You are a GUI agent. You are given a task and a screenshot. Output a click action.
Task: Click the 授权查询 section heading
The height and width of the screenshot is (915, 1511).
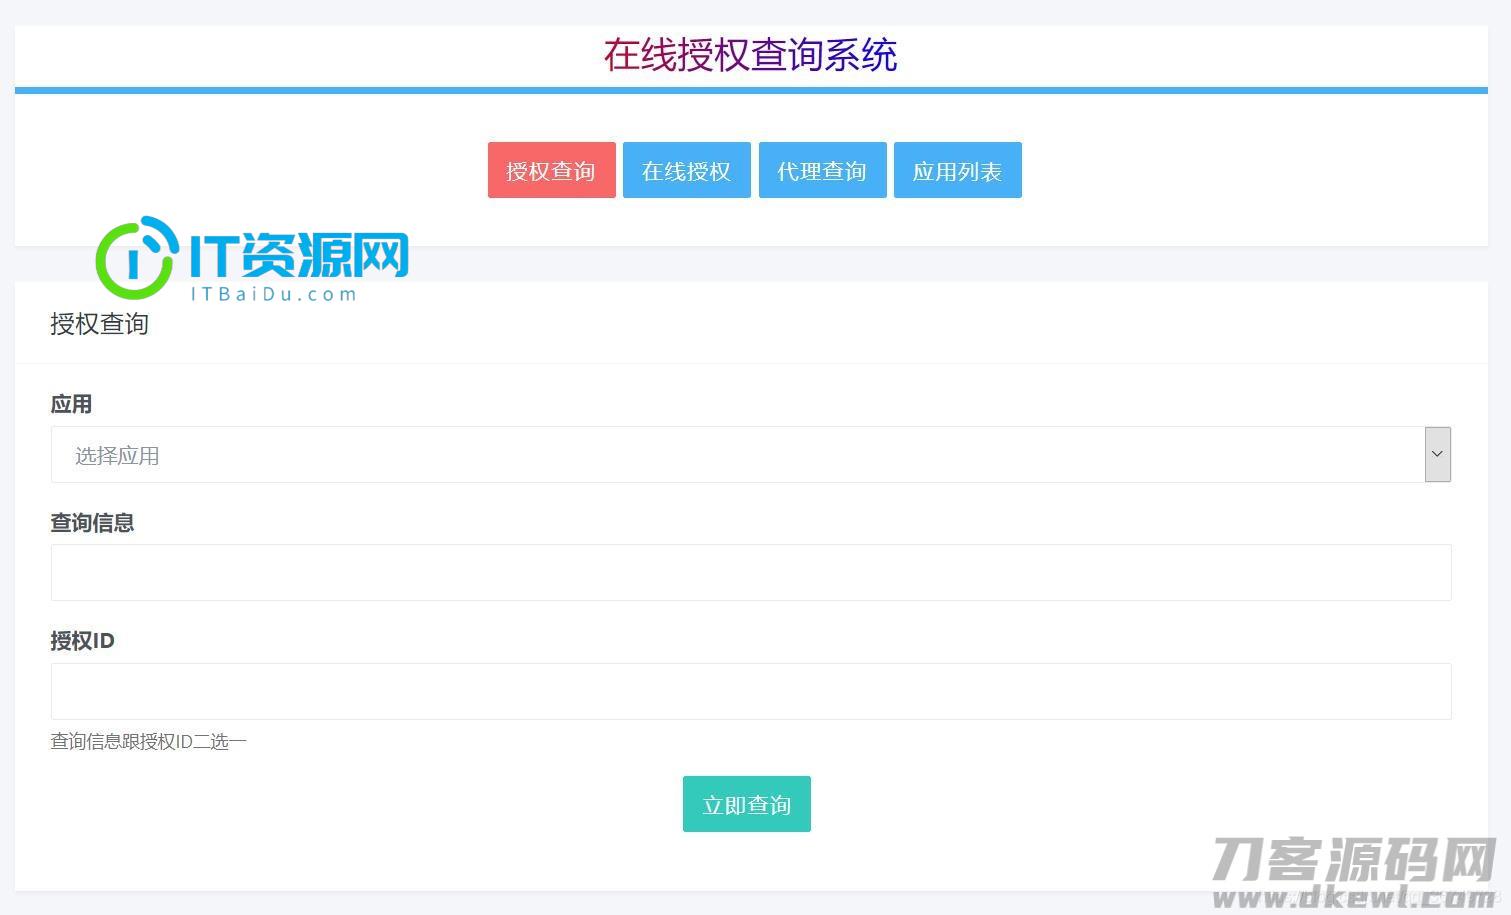[x=99, y=324]
